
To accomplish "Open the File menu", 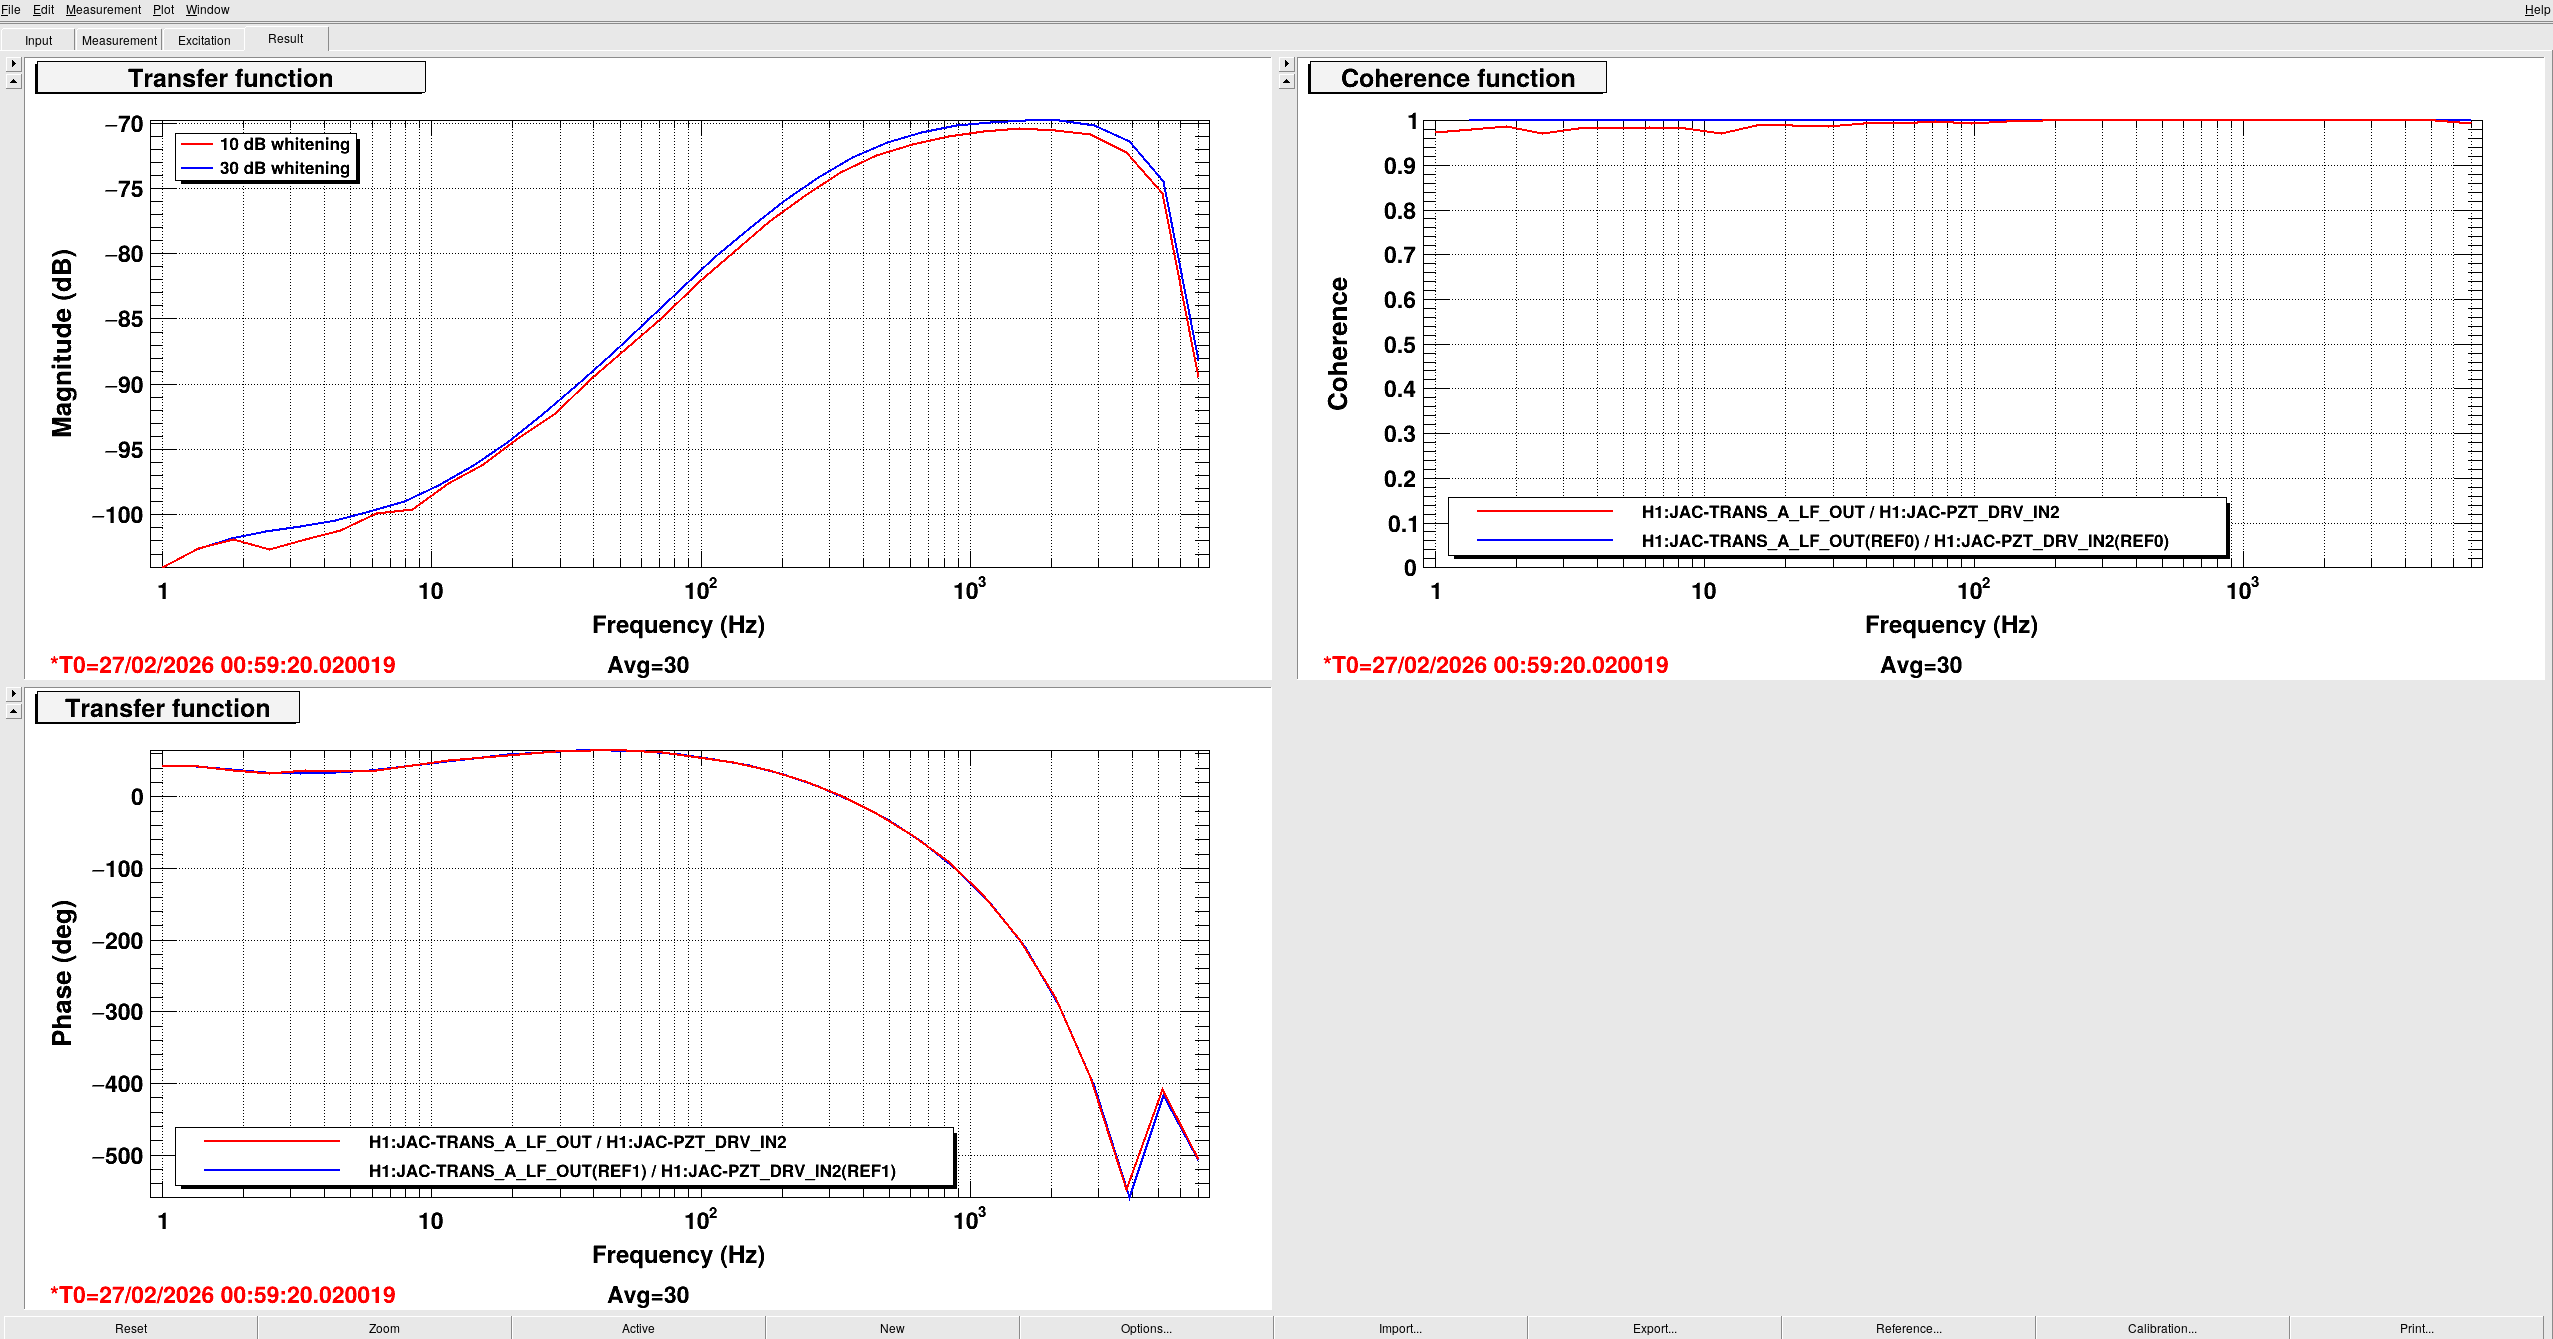I will click(x=11, y=10).
